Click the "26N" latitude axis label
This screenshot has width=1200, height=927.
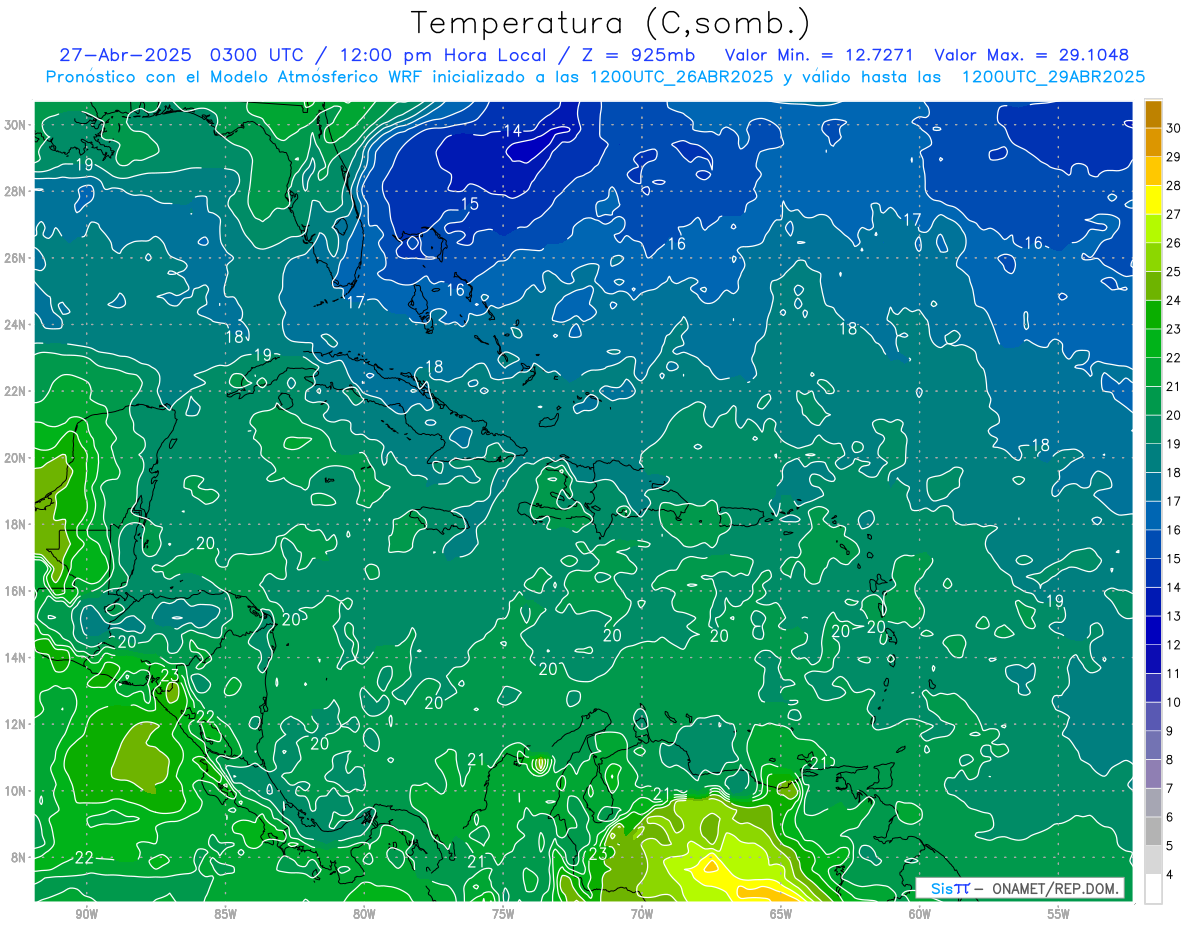(x=16, y=258)
